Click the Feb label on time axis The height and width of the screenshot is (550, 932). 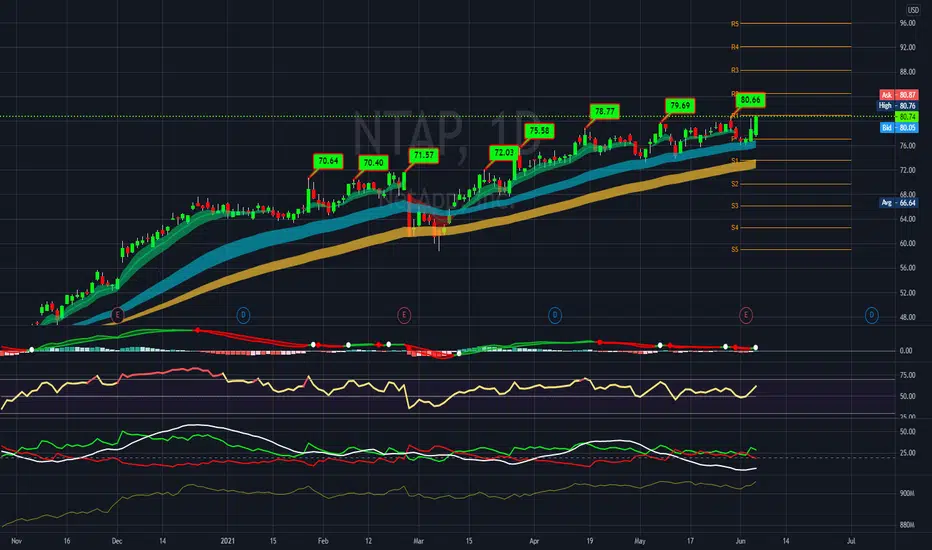pos(323,541)
